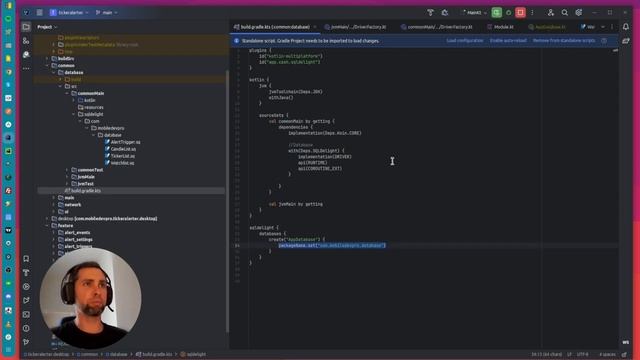
Task: Open CandleList.sq file
Action: (x=120, y=149)
